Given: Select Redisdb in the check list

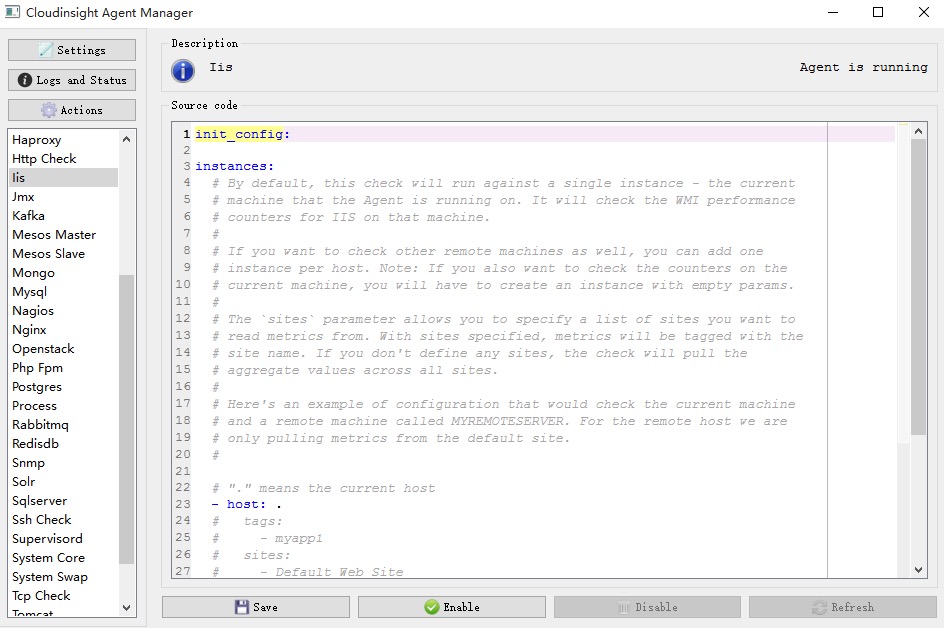Looking at the screenshot, I should [64, 444].
